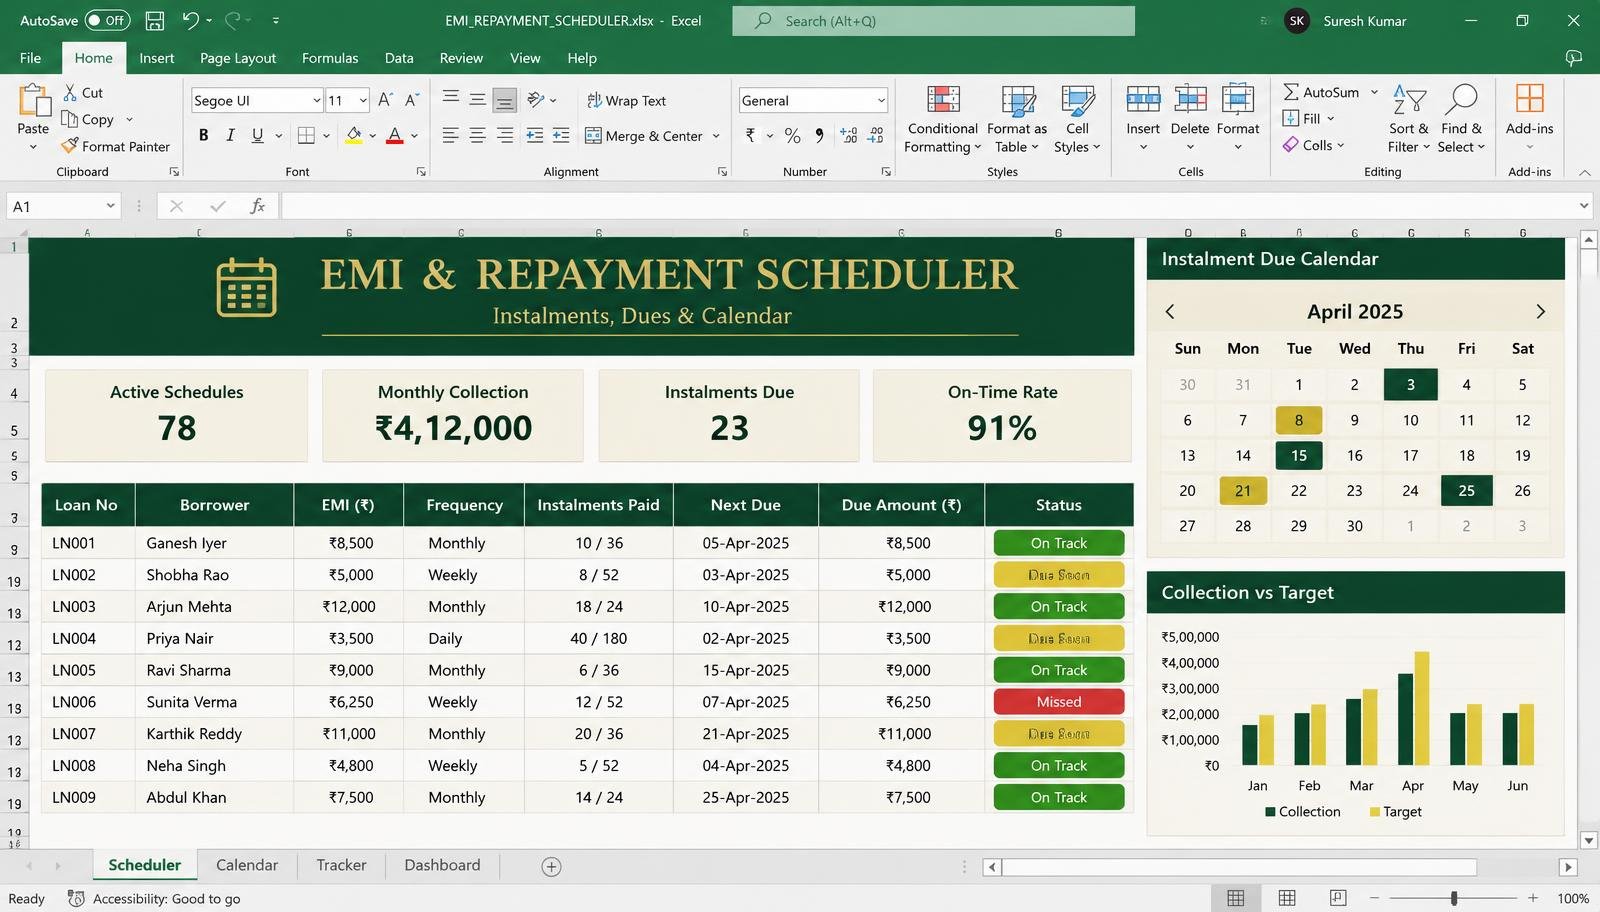Expand the Merge & Center dropdown arrow
The width and height of the screenshot is (1600, 912).
tap(716, 136)
